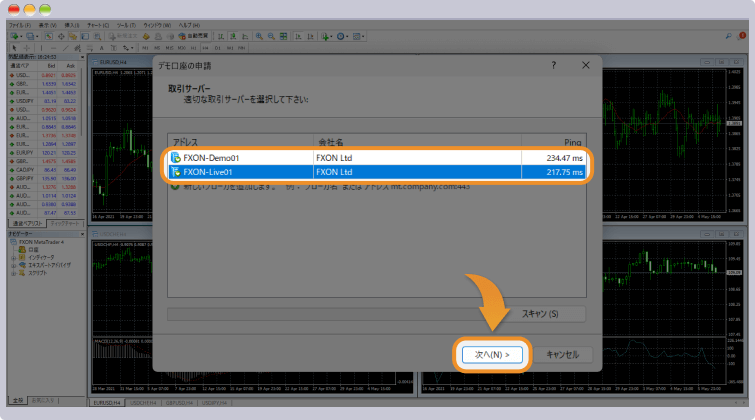Toggle the Terminal panel toolbar icon
Image resolution: width=755 pixels, height=420 pixels.
(x=85, y=36)
